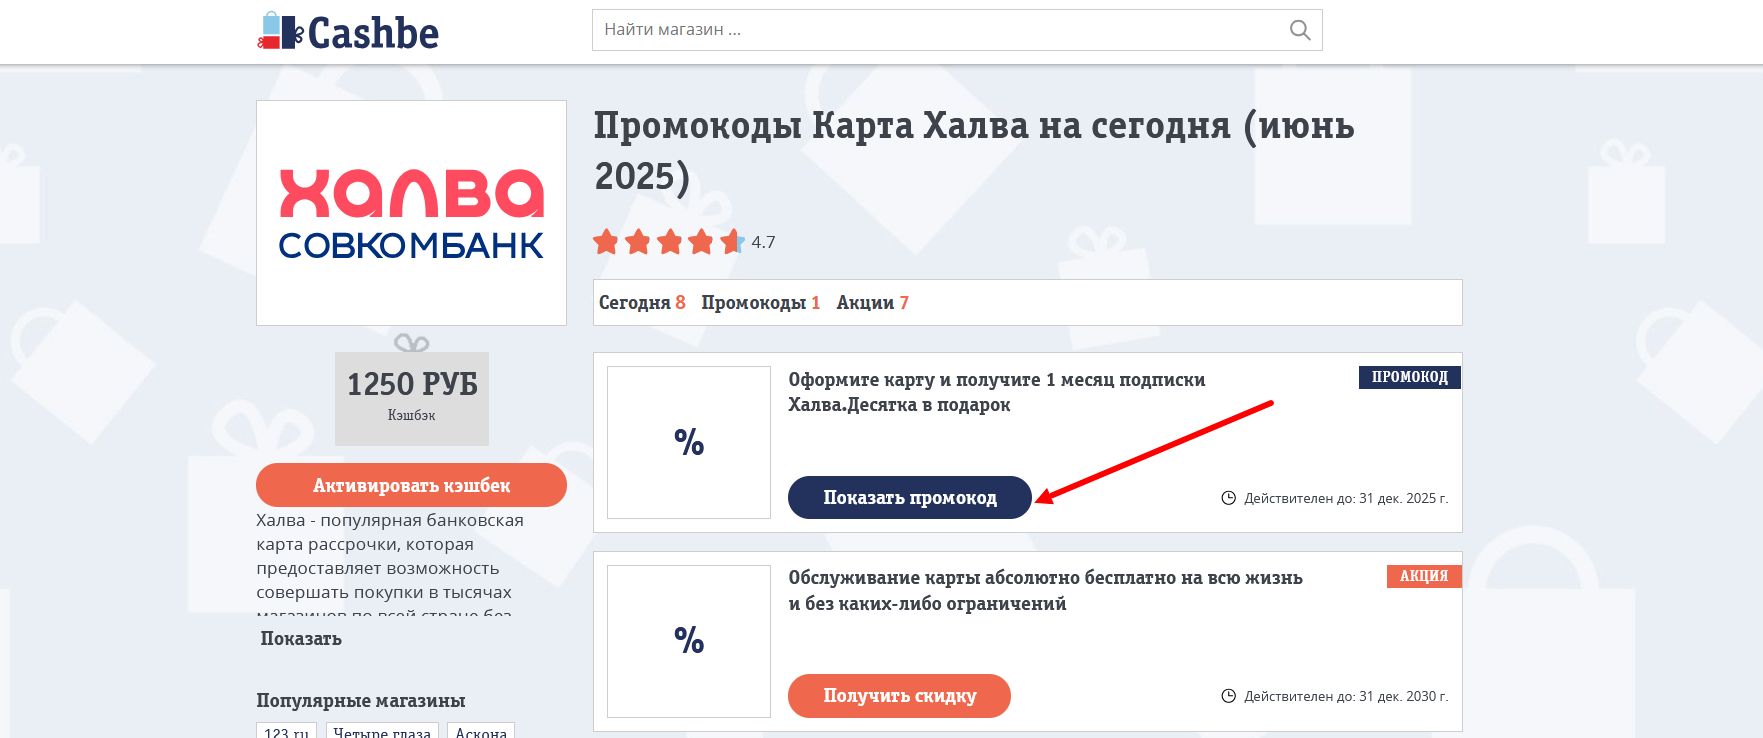The width and height of the screenshot is (1763, 738).
Task: Open the free card service offer title
Action: [x=1045, y=591]
